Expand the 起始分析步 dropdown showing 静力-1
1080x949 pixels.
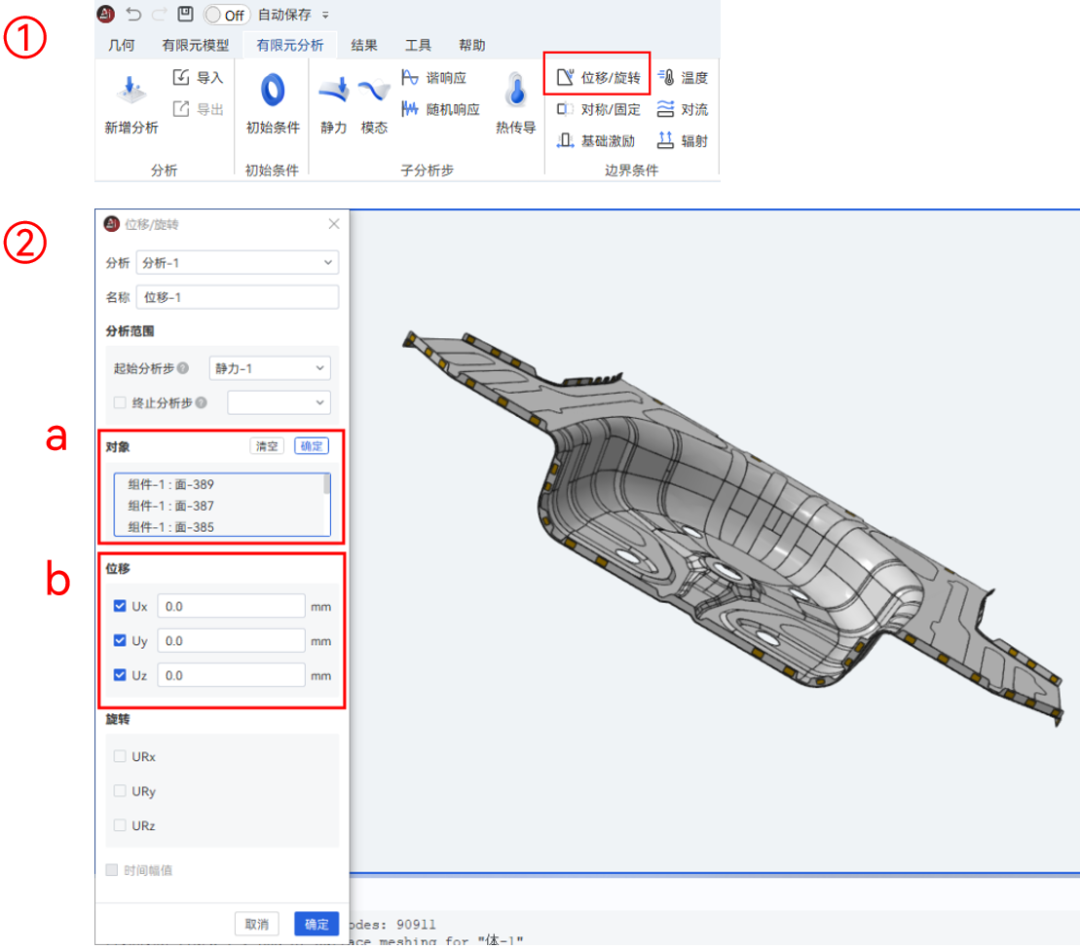coord(269,368)
